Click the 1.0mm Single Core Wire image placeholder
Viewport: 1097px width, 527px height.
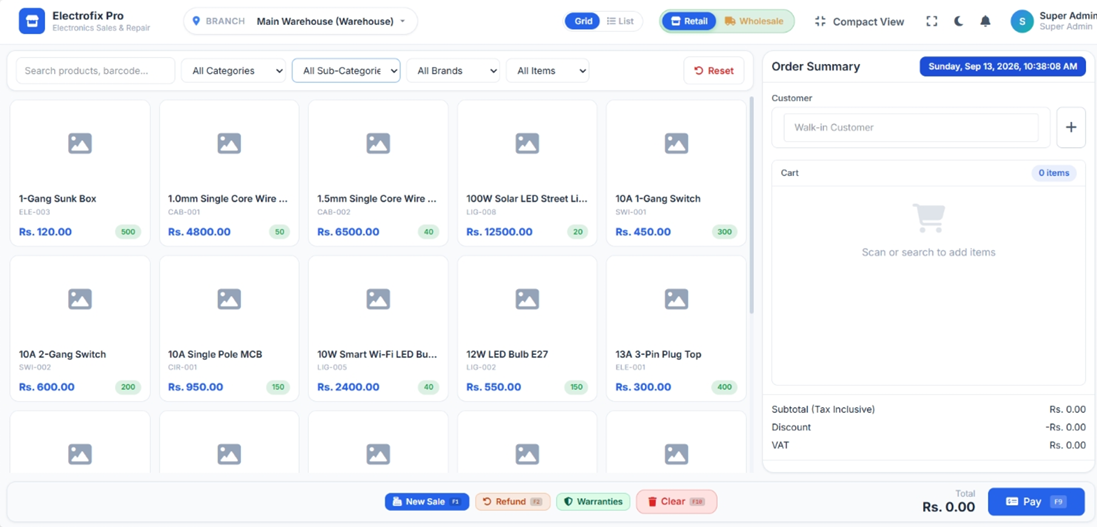(229, 143)
